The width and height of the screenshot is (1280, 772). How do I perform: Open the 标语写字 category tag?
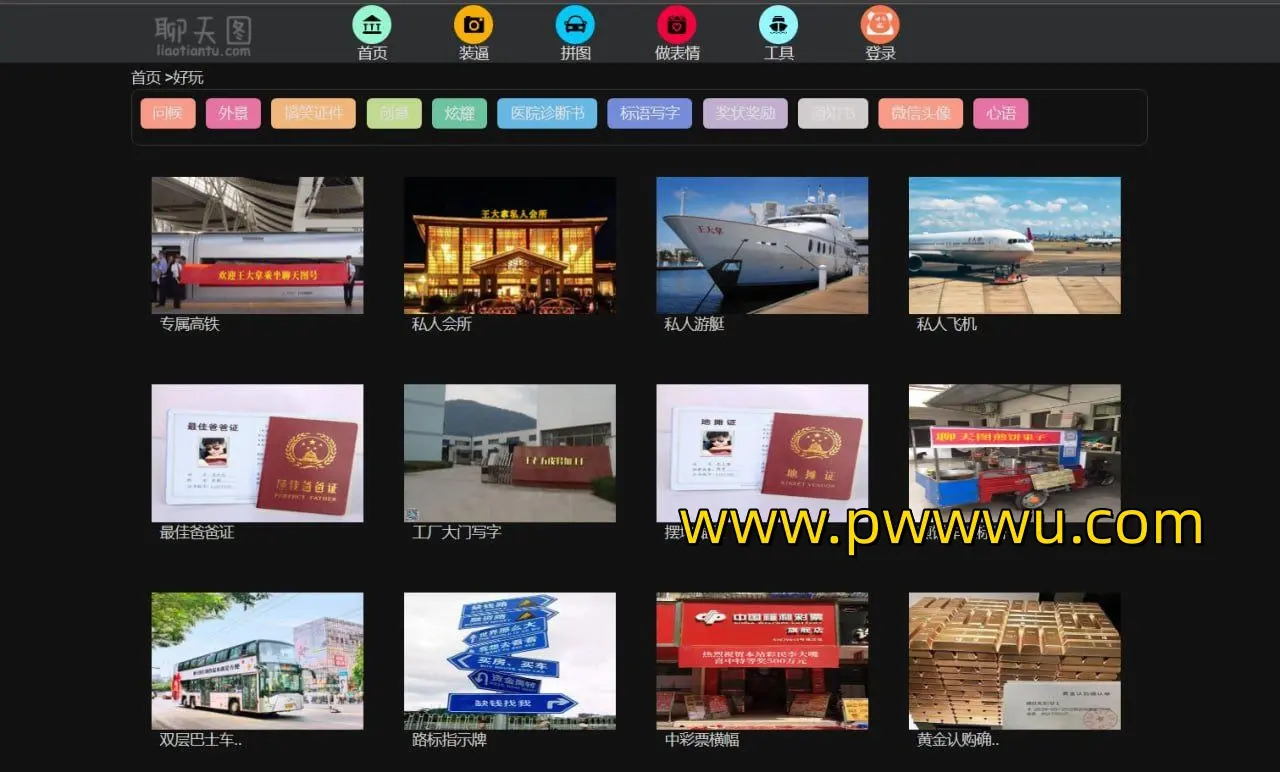pyautogui.click(x=650, y=113)
